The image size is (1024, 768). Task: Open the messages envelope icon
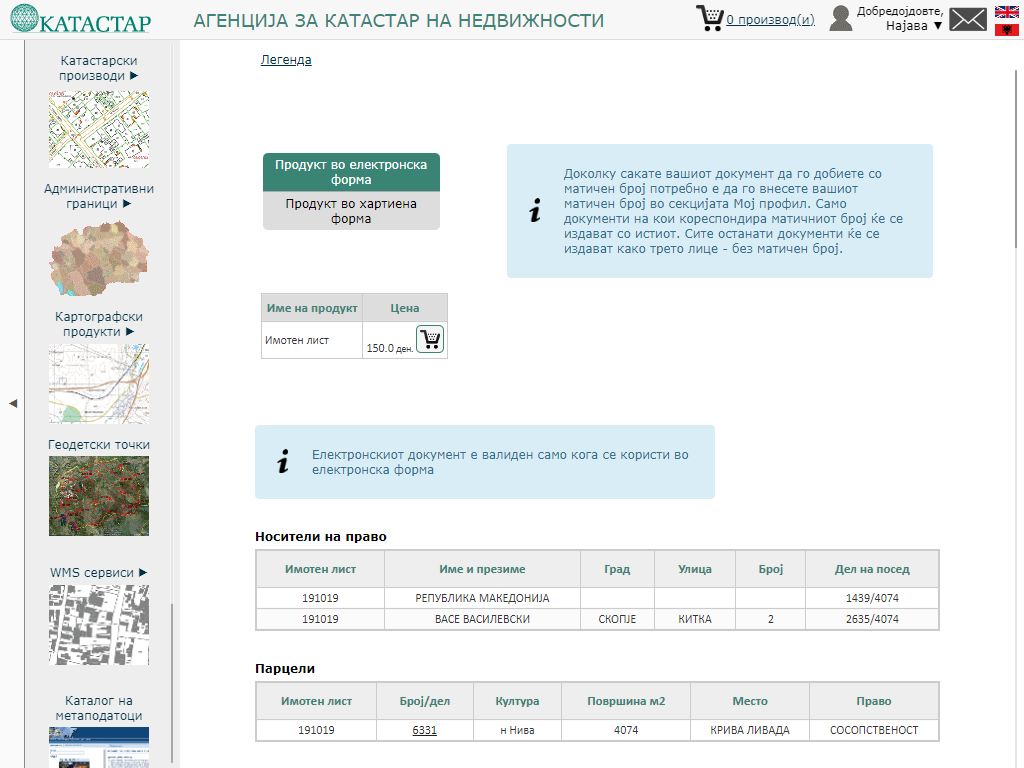967,19
